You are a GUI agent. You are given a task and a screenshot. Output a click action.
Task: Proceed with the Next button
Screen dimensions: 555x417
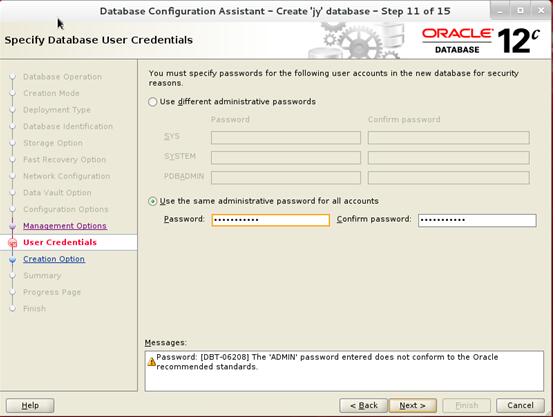[x=412, y=405]
